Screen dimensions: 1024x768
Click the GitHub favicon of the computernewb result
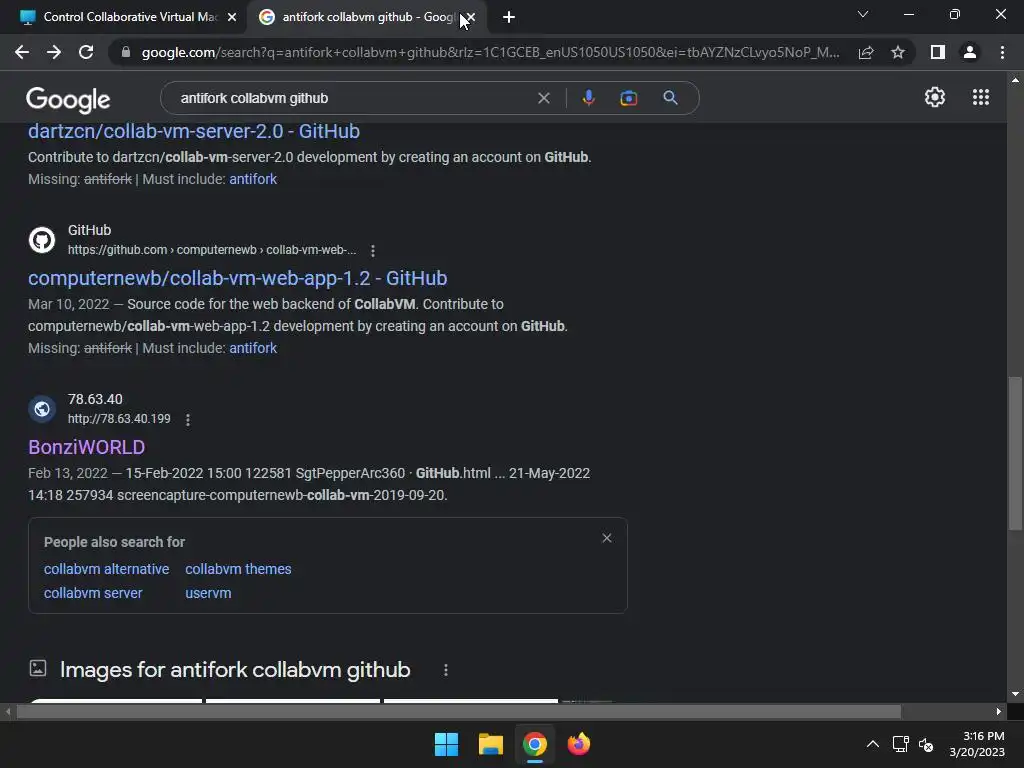click(x=42, y=240)
